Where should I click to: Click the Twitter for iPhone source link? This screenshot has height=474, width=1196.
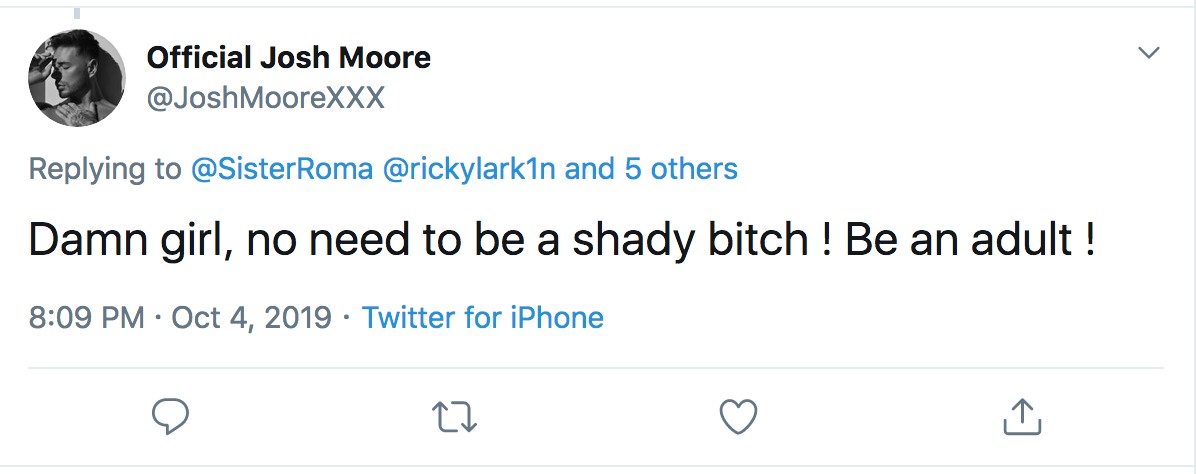(x=482, y=317)
